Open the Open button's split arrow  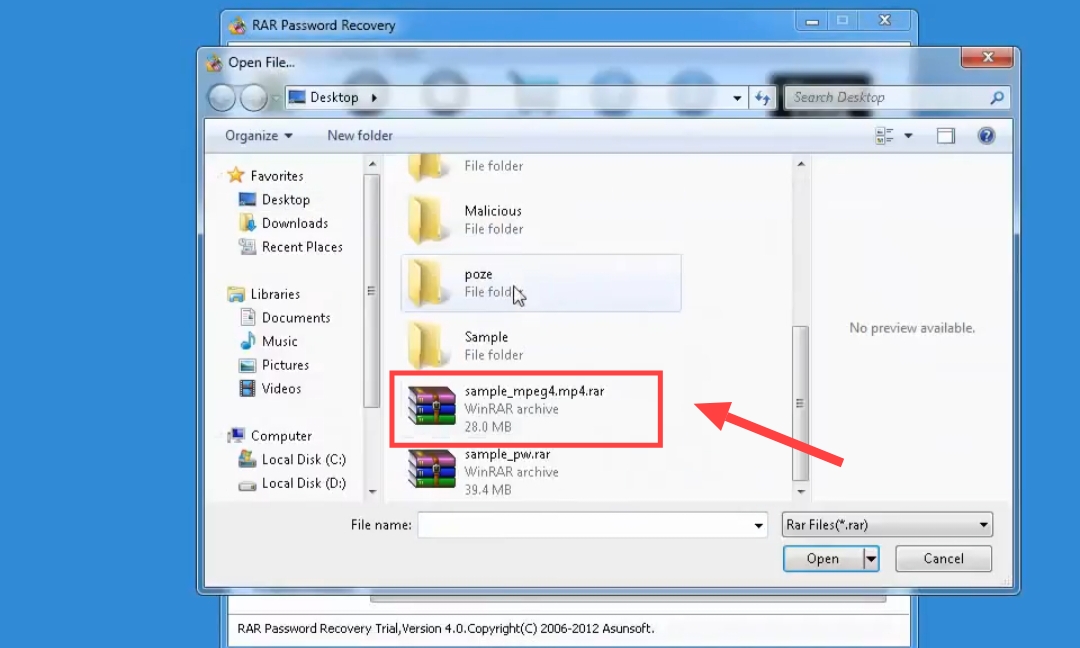click(871, 558)
